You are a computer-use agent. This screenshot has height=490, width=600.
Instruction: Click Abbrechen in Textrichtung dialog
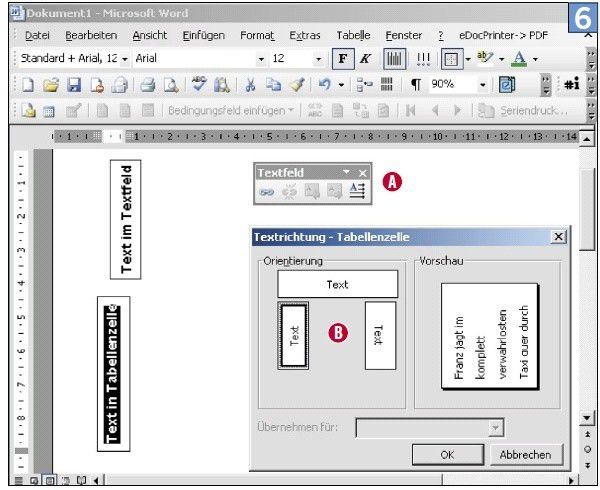[526, 455]
